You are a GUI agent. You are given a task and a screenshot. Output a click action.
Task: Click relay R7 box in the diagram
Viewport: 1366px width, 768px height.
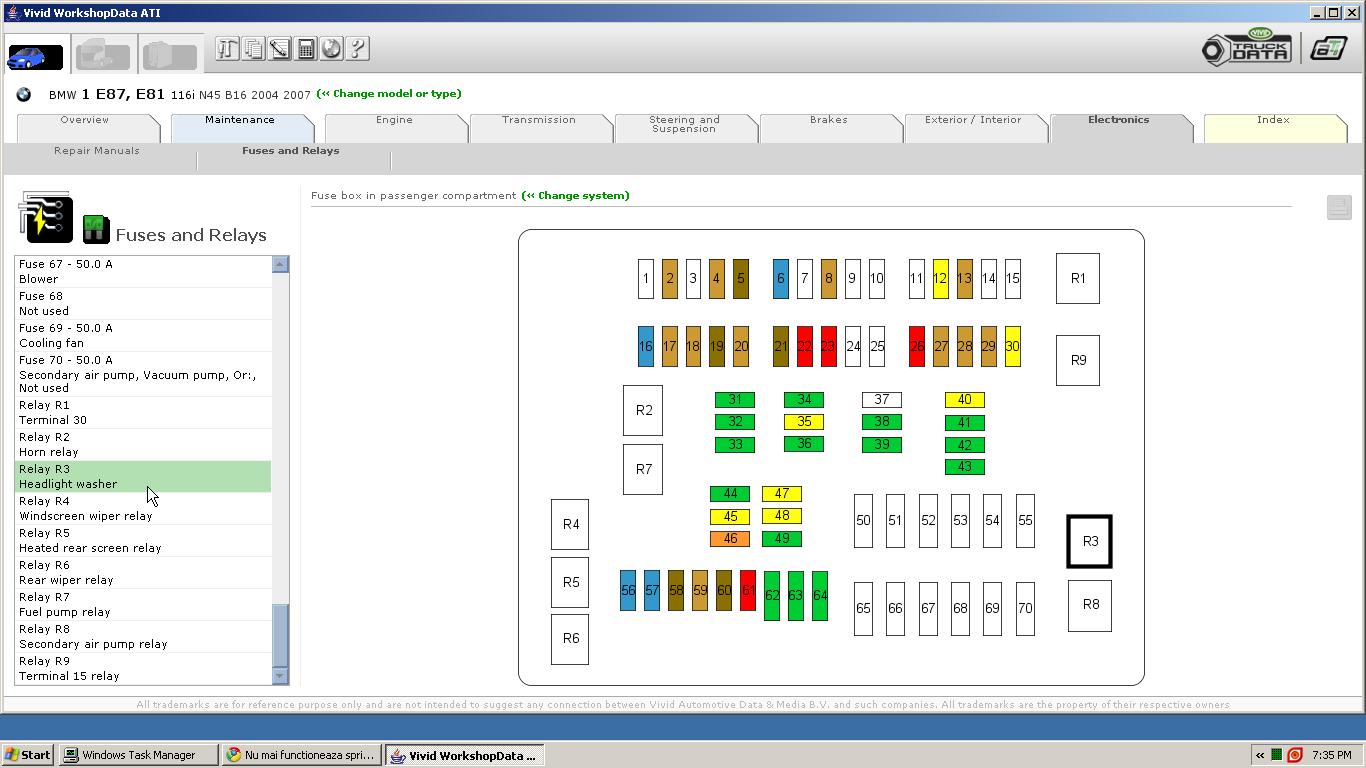pos(643,469)
